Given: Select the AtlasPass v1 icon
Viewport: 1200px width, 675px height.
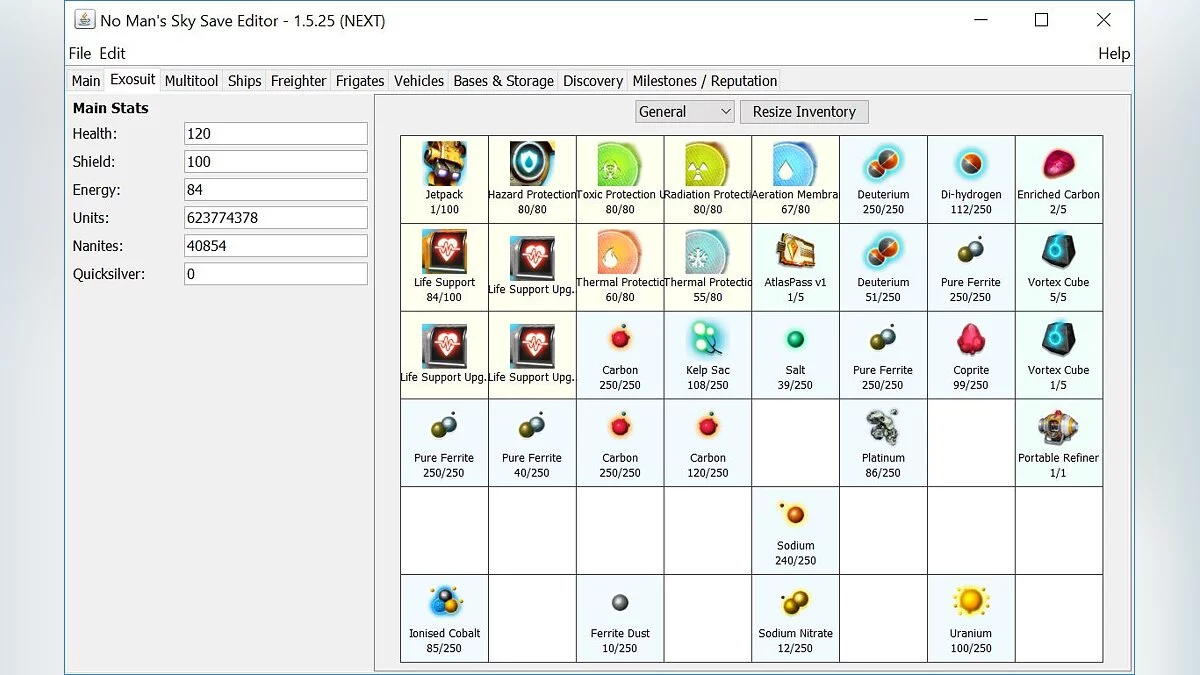Looking at the screenshot, I should tap(795, 251).
